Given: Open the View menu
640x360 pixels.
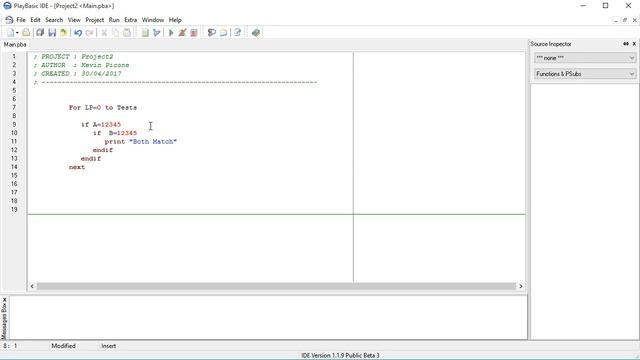Looking at the screenshot, I should click(x=74, y=20).
